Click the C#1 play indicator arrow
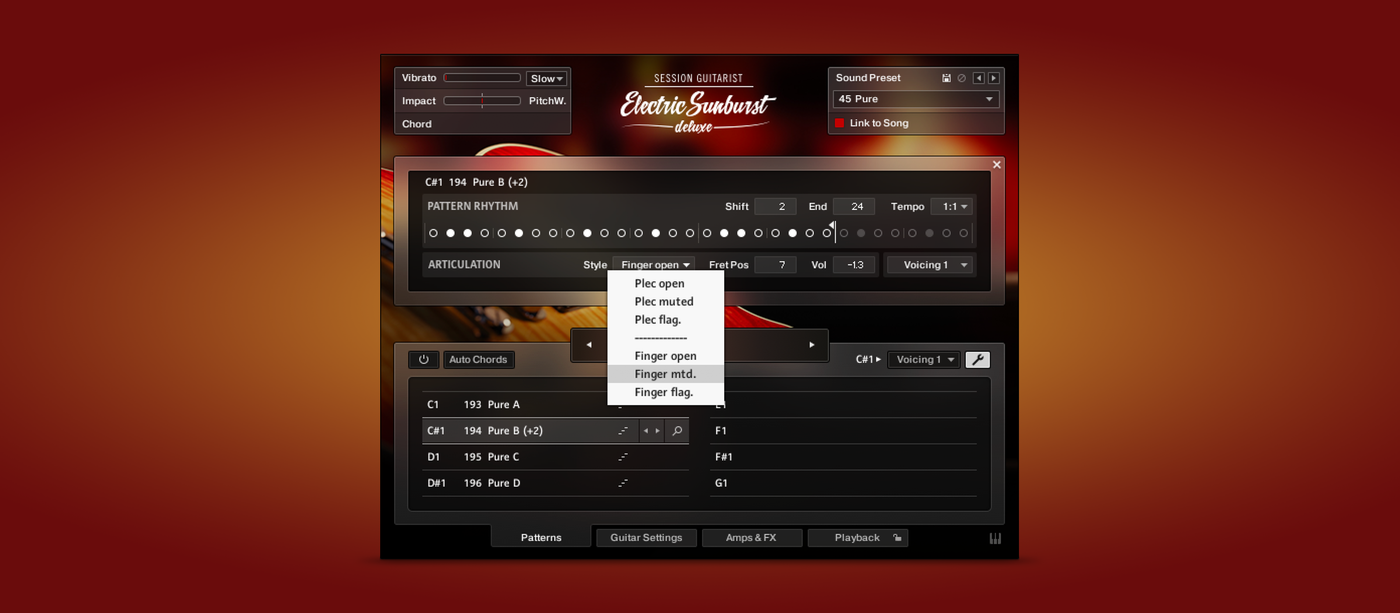 [x=878, y=360]
